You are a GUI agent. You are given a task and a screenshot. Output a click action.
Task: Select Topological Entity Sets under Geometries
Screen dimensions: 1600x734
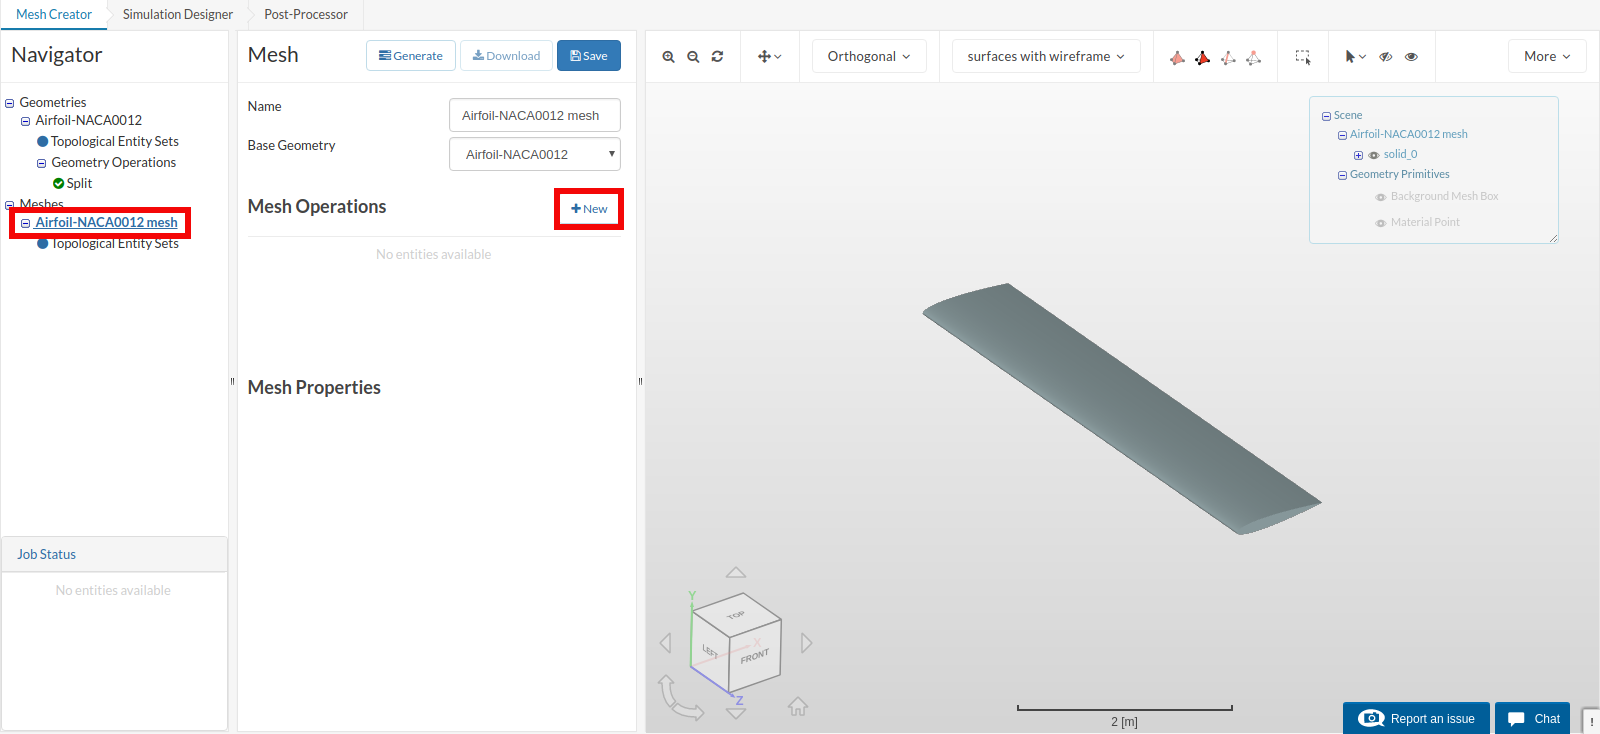click(x=115, y=141)
